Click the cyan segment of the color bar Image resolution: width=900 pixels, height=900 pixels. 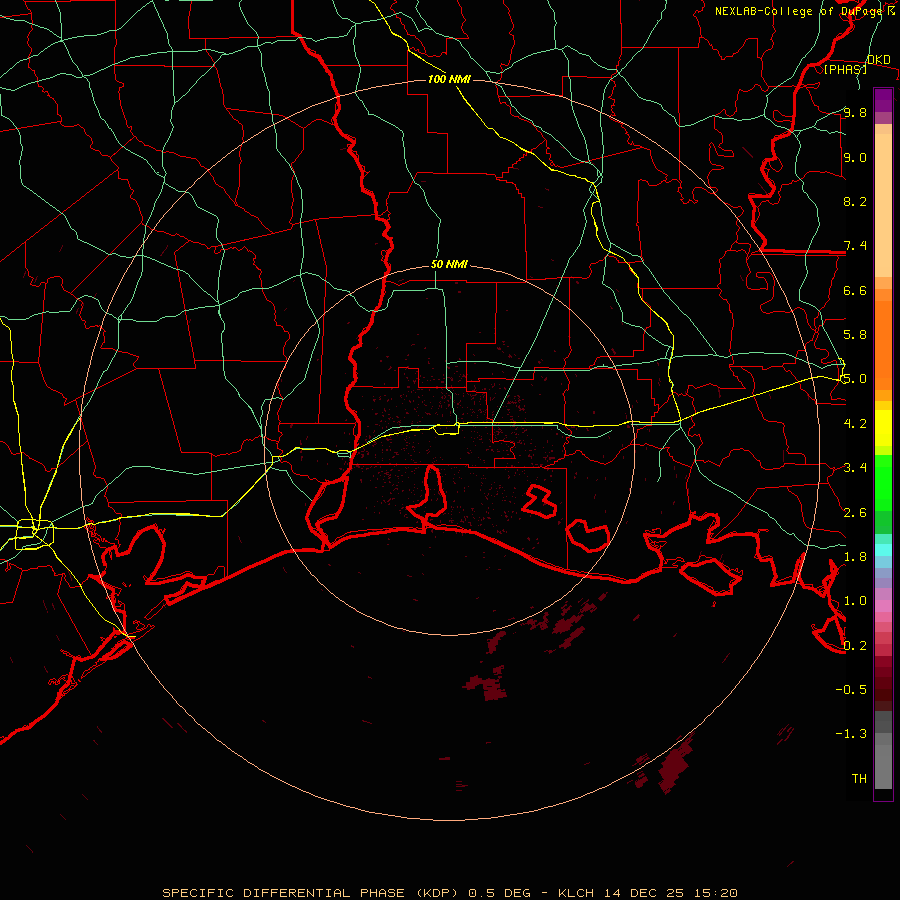pyautogui.click(x=883, y=550)
